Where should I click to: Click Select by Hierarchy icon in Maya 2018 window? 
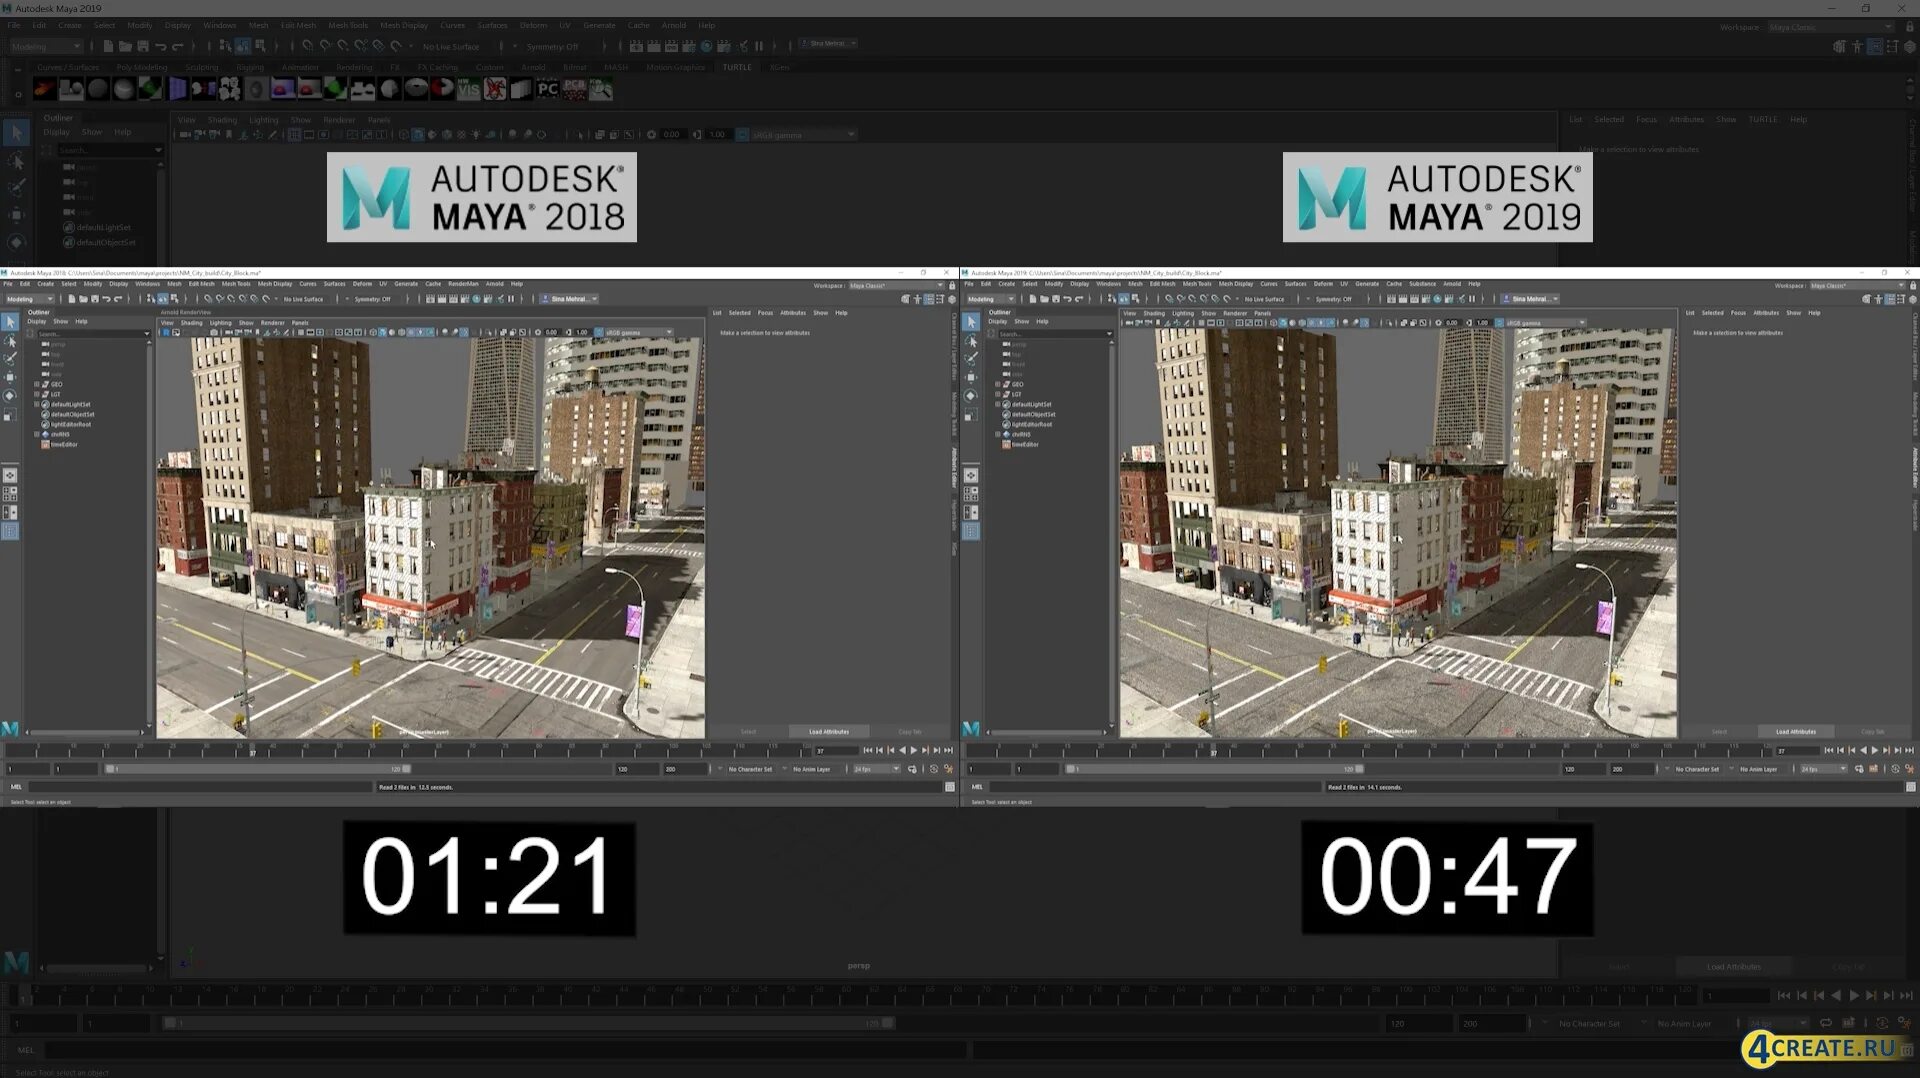[x=150, y=299]
